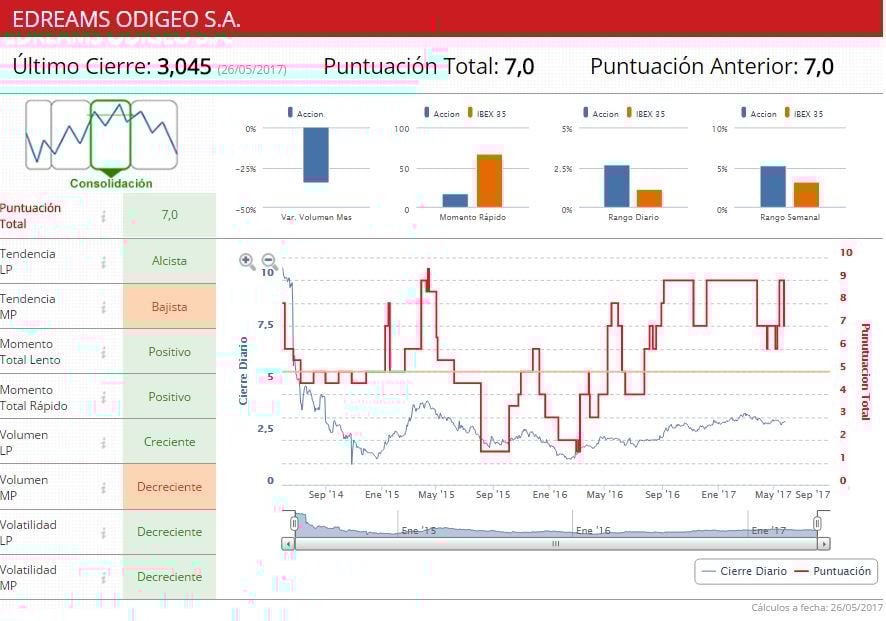Viewport: 886px width, 621px height.
Task: Click the Cálculos a fecha 26/05/2017 note
Action: click(816, 608)
